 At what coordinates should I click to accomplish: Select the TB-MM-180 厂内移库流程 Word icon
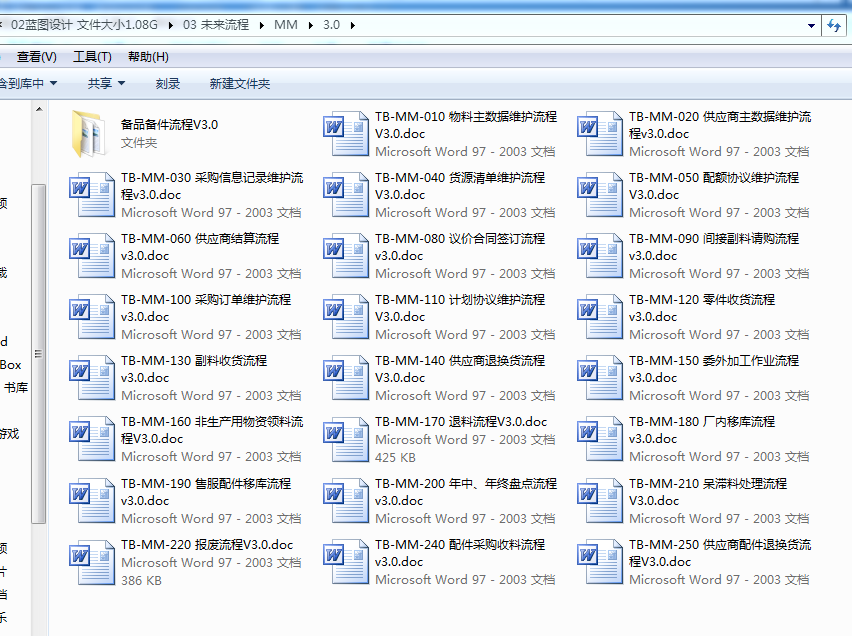600,439
